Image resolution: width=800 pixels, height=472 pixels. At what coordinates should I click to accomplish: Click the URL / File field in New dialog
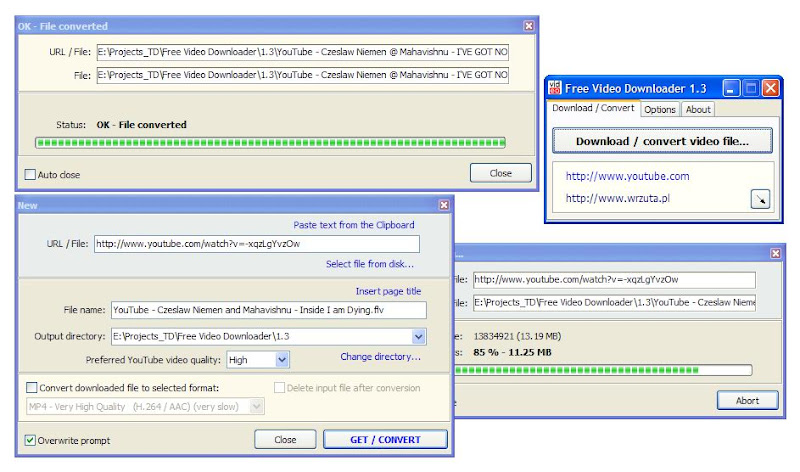257,244
